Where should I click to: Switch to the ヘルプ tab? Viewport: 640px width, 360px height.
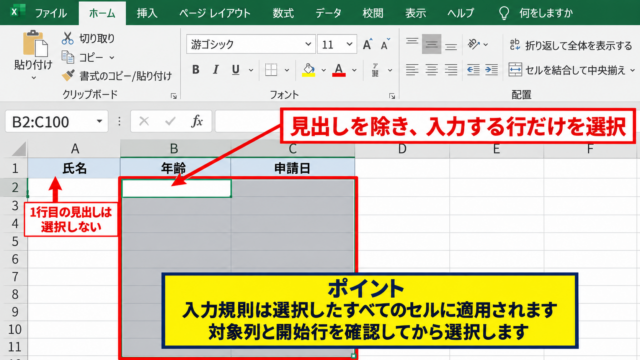coord(460,13)
